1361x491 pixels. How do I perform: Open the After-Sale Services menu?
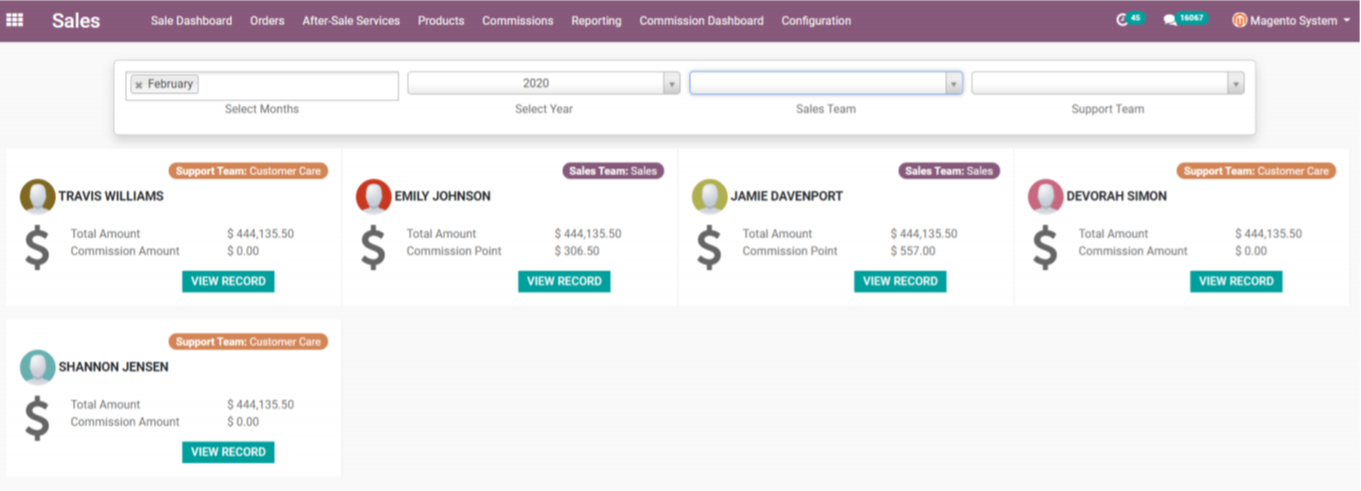tap(351, 20)
